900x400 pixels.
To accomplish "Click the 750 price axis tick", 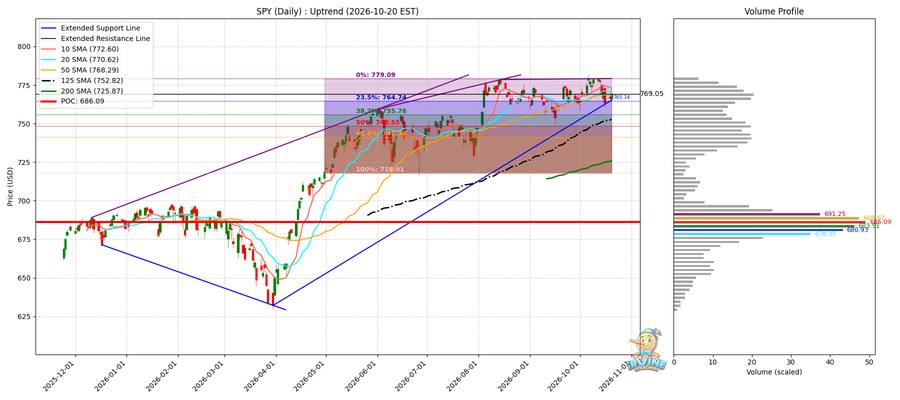I will tap(26, 124).
